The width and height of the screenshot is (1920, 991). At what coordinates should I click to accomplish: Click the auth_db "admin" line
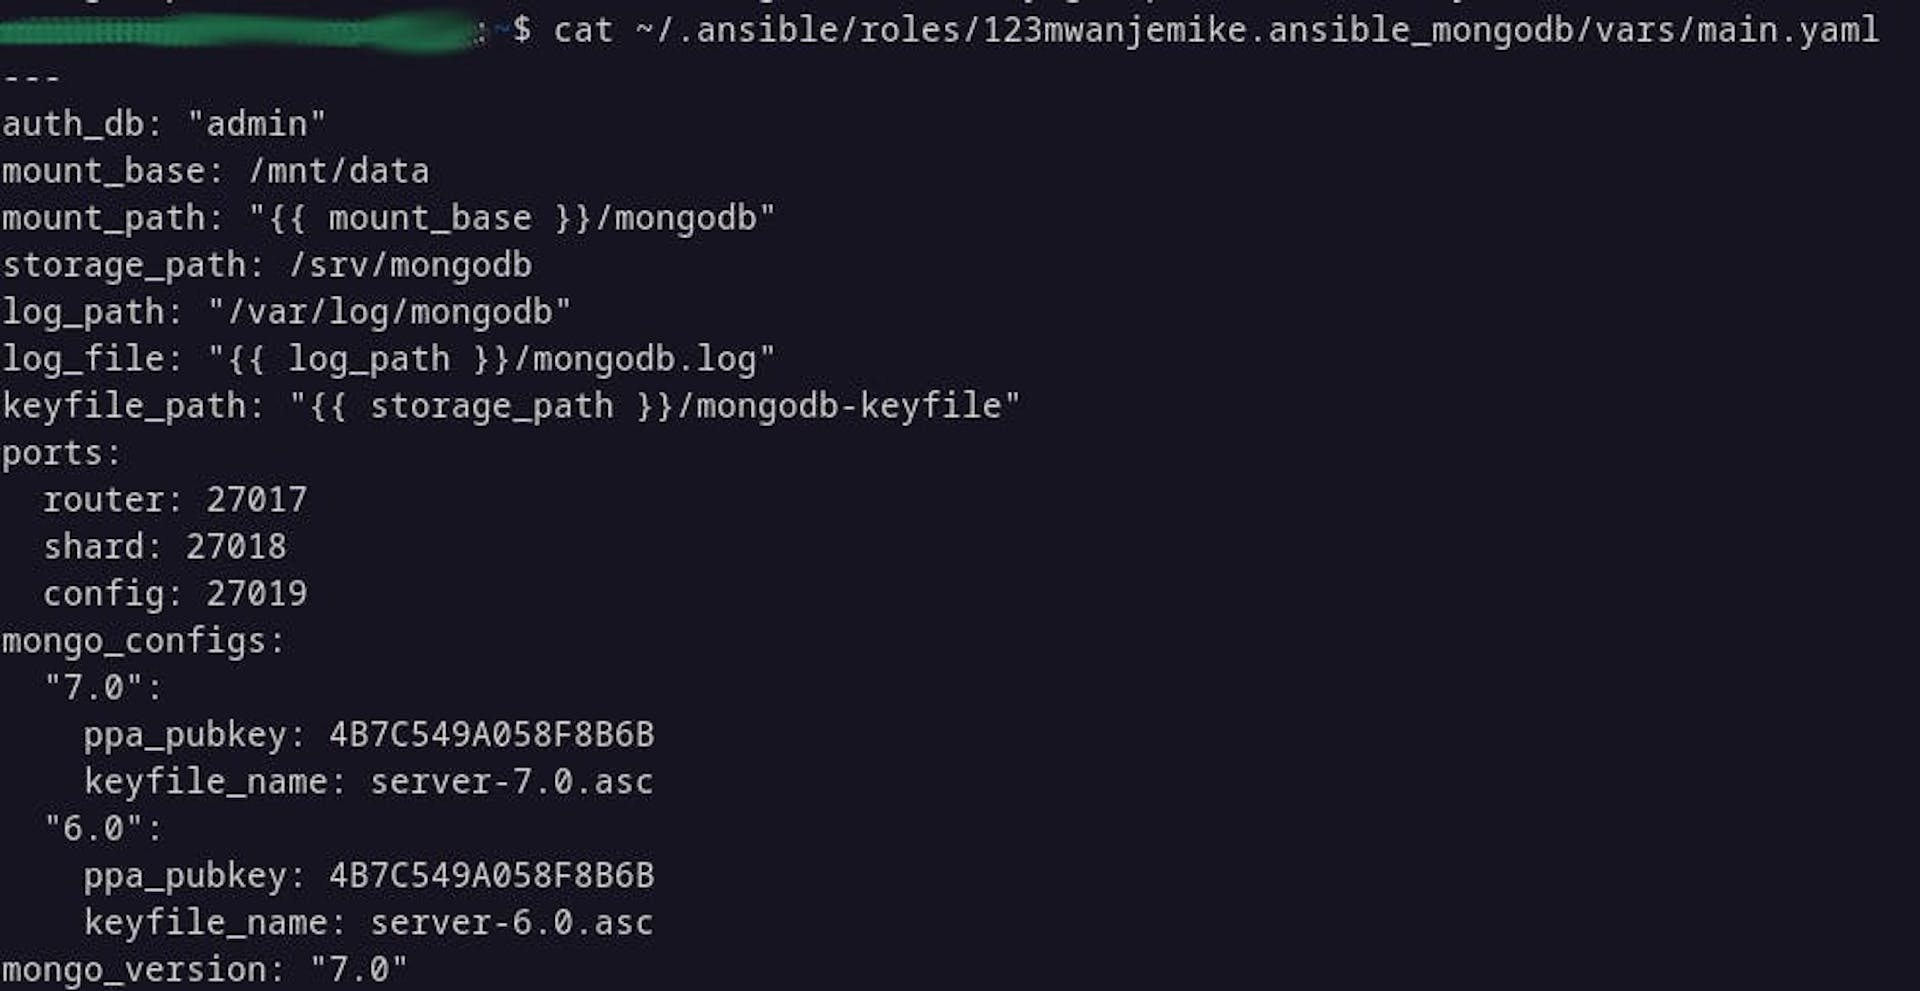click(164, 124)
